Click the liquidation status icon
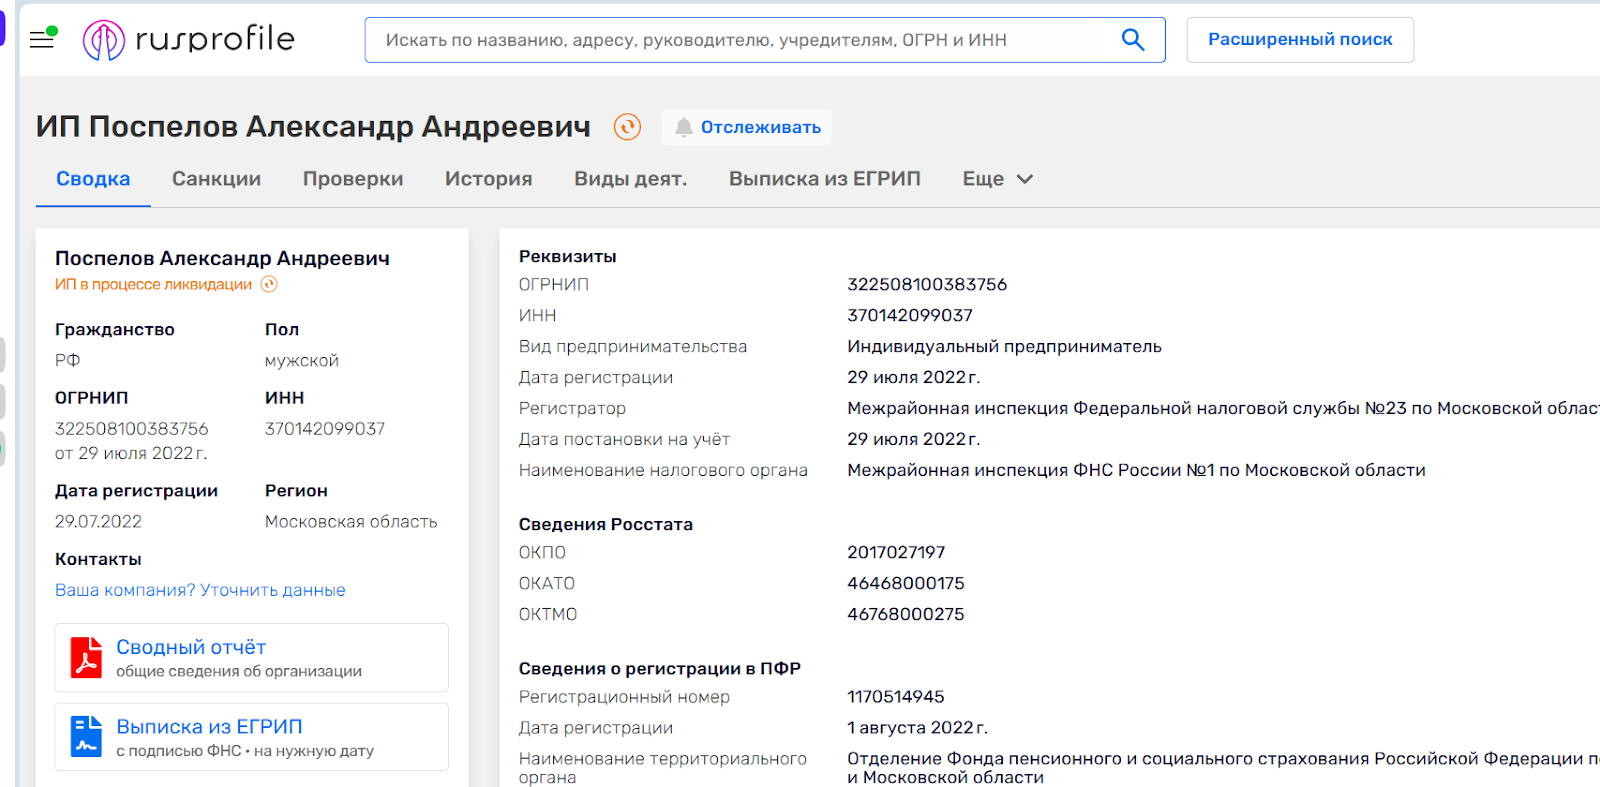The width and height of the screenshot is (1600, 787). point(269,285)
